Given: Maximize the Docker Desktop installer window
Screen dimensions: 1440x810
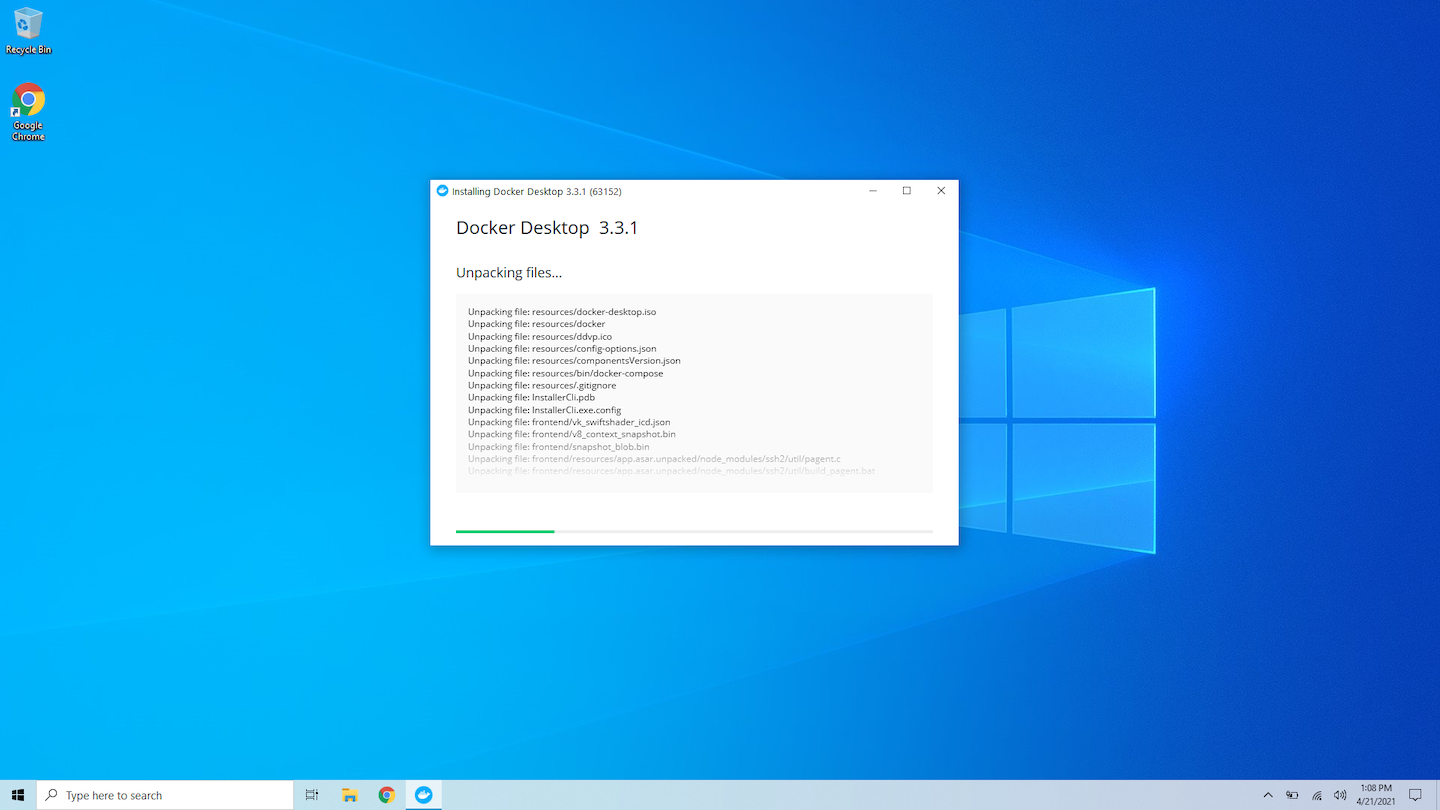Looking at the screenshot, I should coord(907,190).
